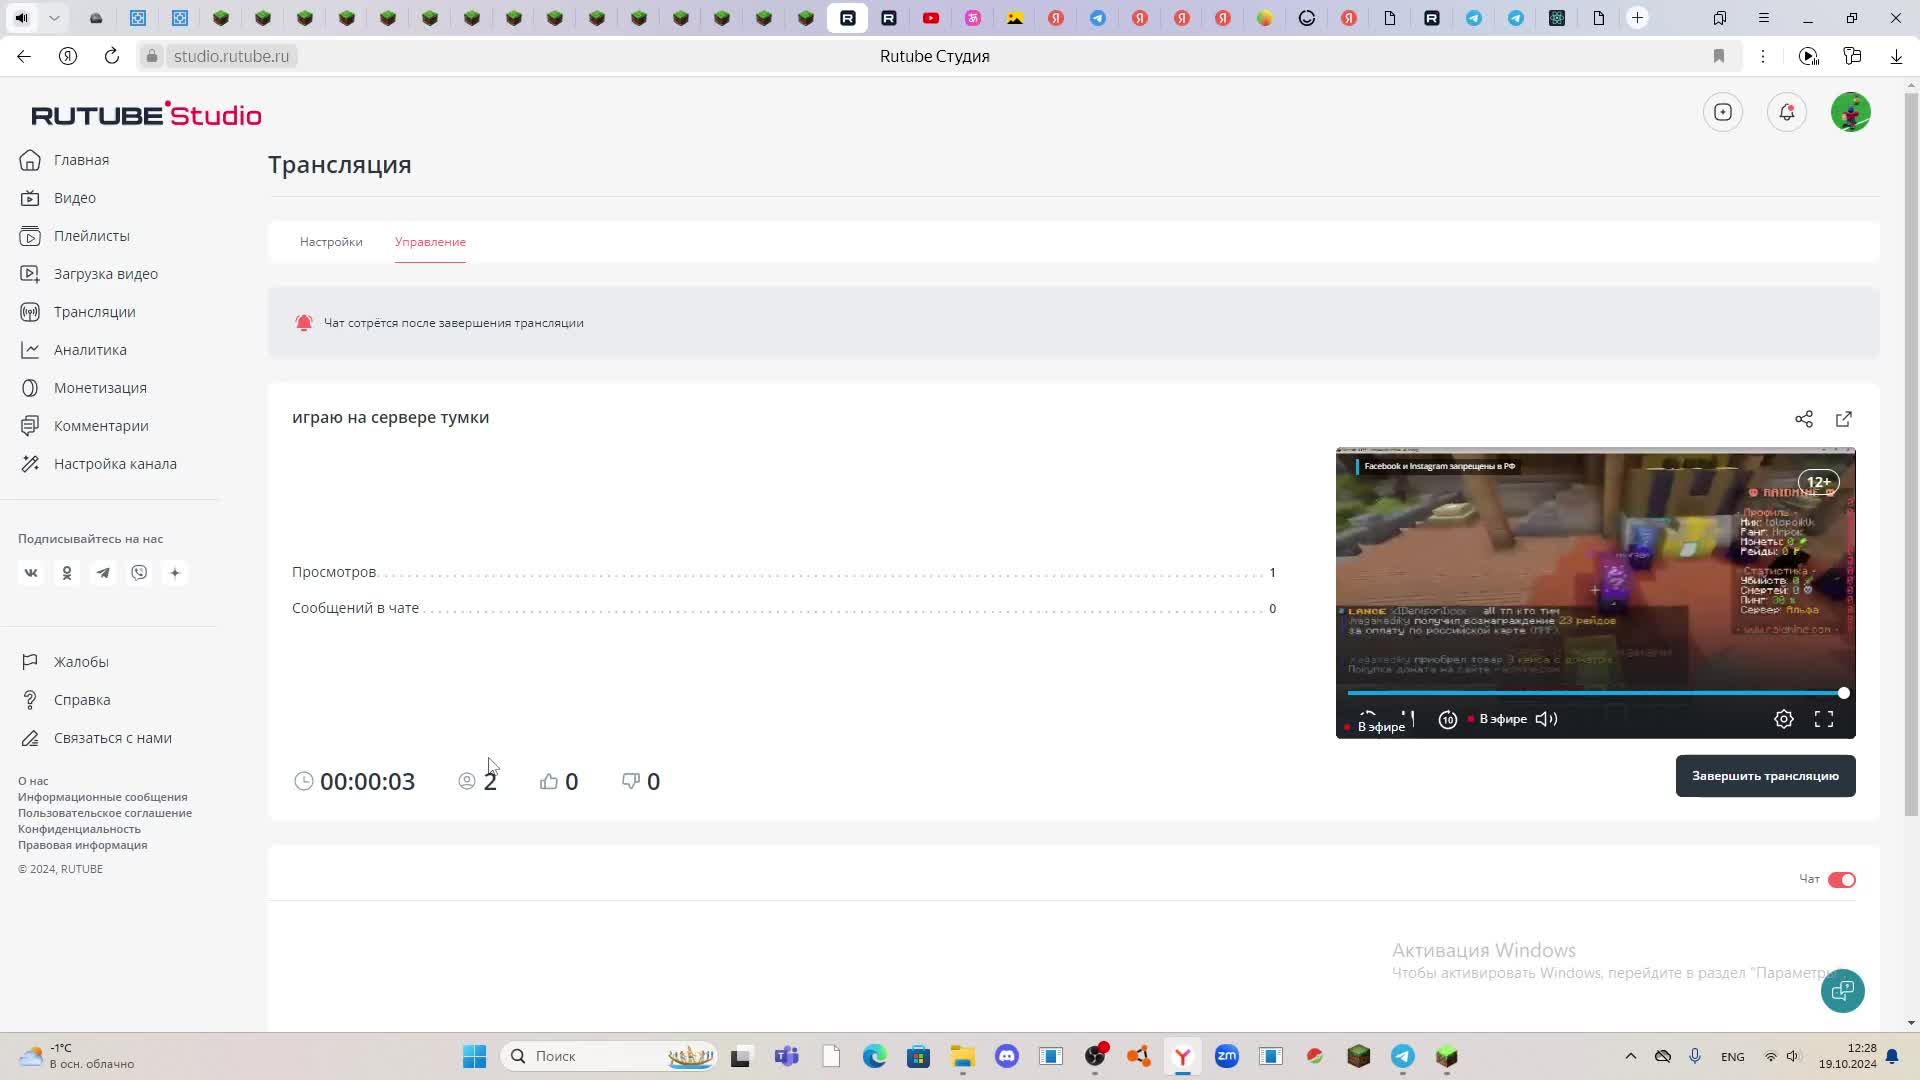Image resolution: width=1920 pixels, height=1080 pixels.
Task: Click the add content plus icon
Action: point(1722,112)
